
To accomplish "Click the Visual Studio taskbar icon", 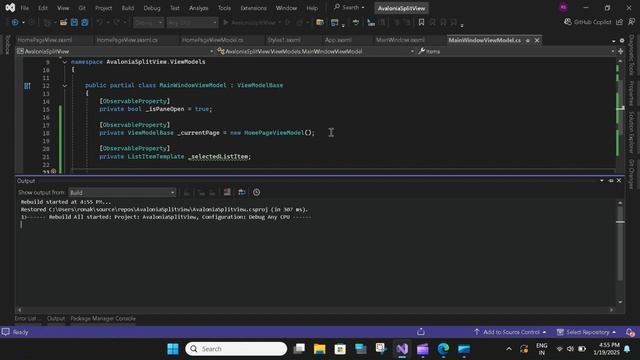I will (402, 349).
